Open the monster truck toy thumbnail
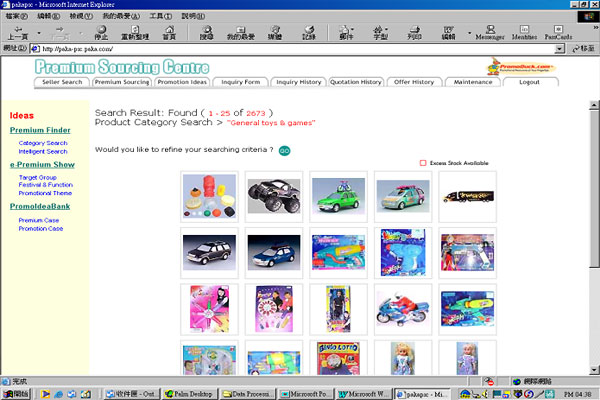 [x=273, y=196]
